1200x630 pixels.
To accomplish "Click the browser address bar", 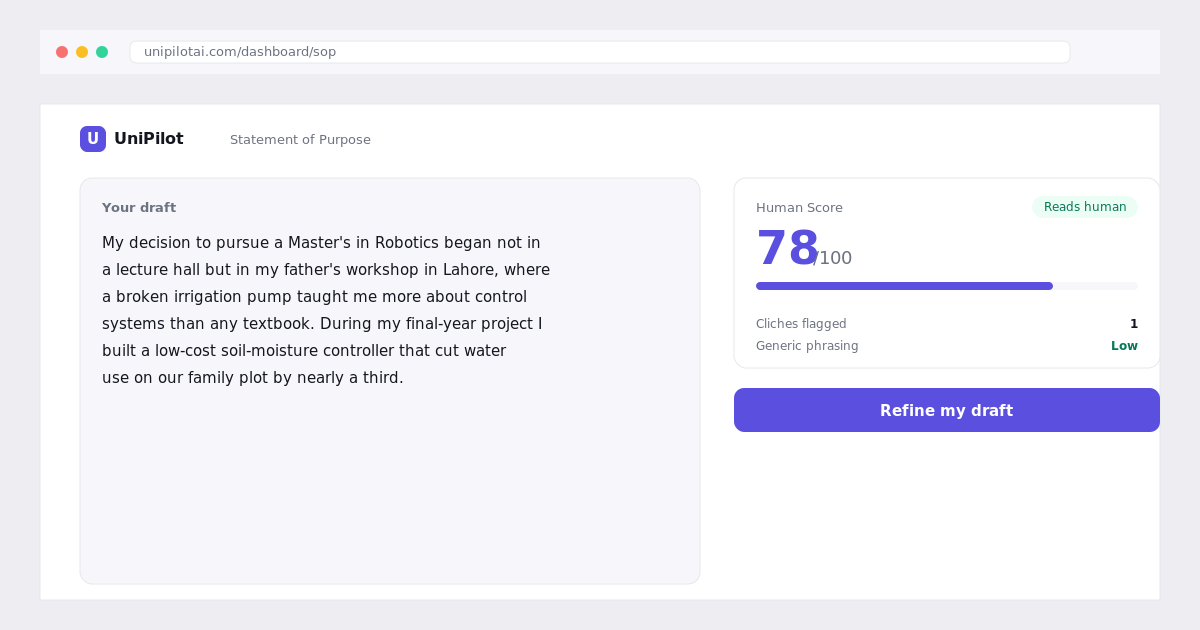I will pyautogui.click(x=600, y=52).
